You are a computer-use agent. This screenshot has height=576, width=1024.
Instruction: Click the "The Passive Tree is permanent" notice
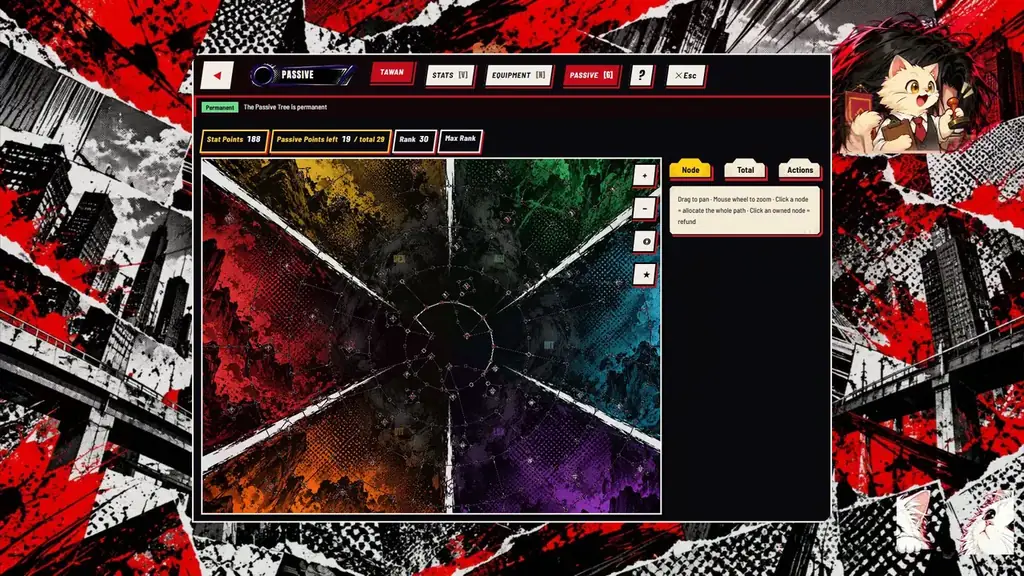285,107
